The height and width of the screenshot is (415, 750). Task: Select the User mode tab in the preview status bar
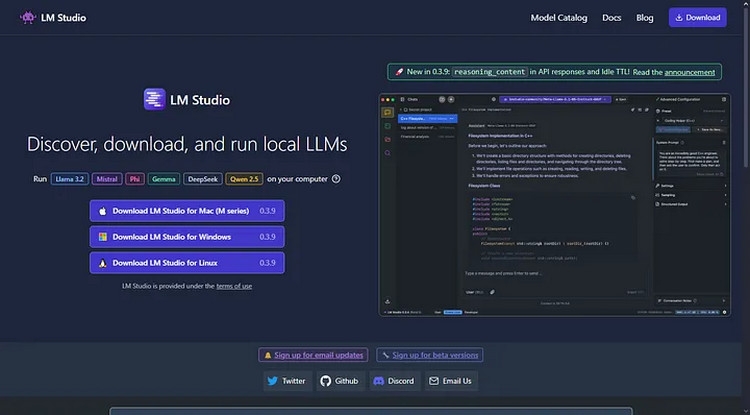pyautogui.click(x=438, y=312)
